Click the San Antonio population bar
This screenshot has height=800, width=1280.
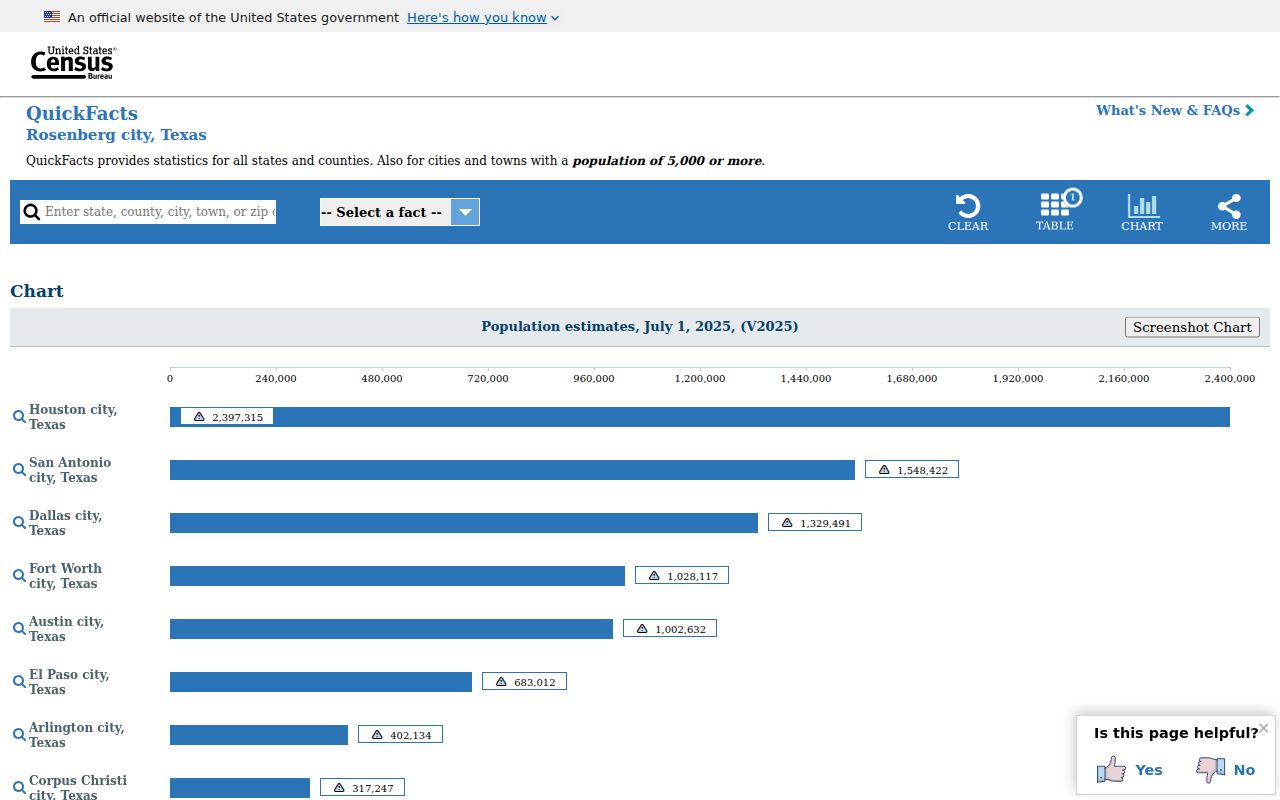click(512, 470)
